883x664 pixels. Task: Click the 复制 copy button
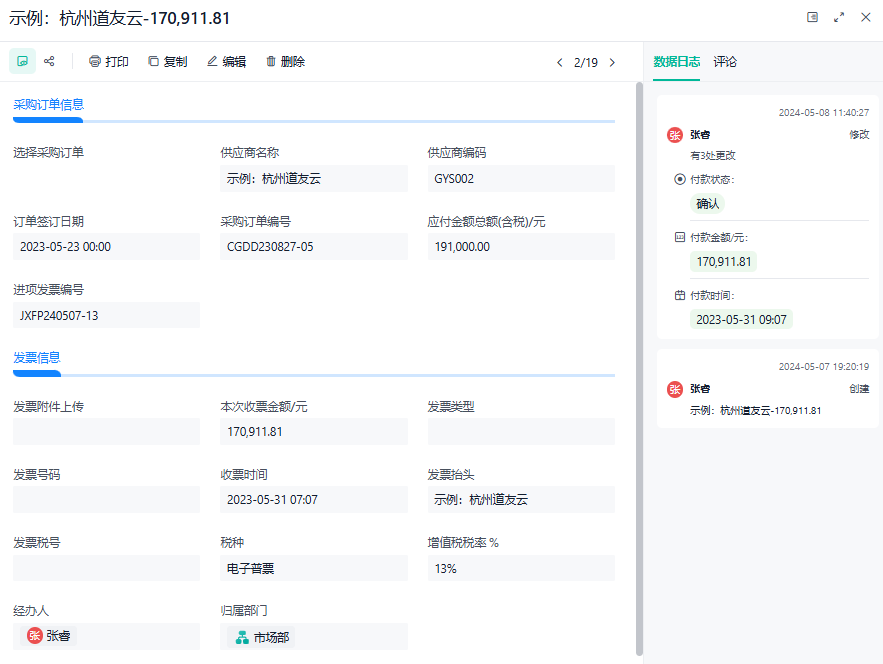pos(167,61)
